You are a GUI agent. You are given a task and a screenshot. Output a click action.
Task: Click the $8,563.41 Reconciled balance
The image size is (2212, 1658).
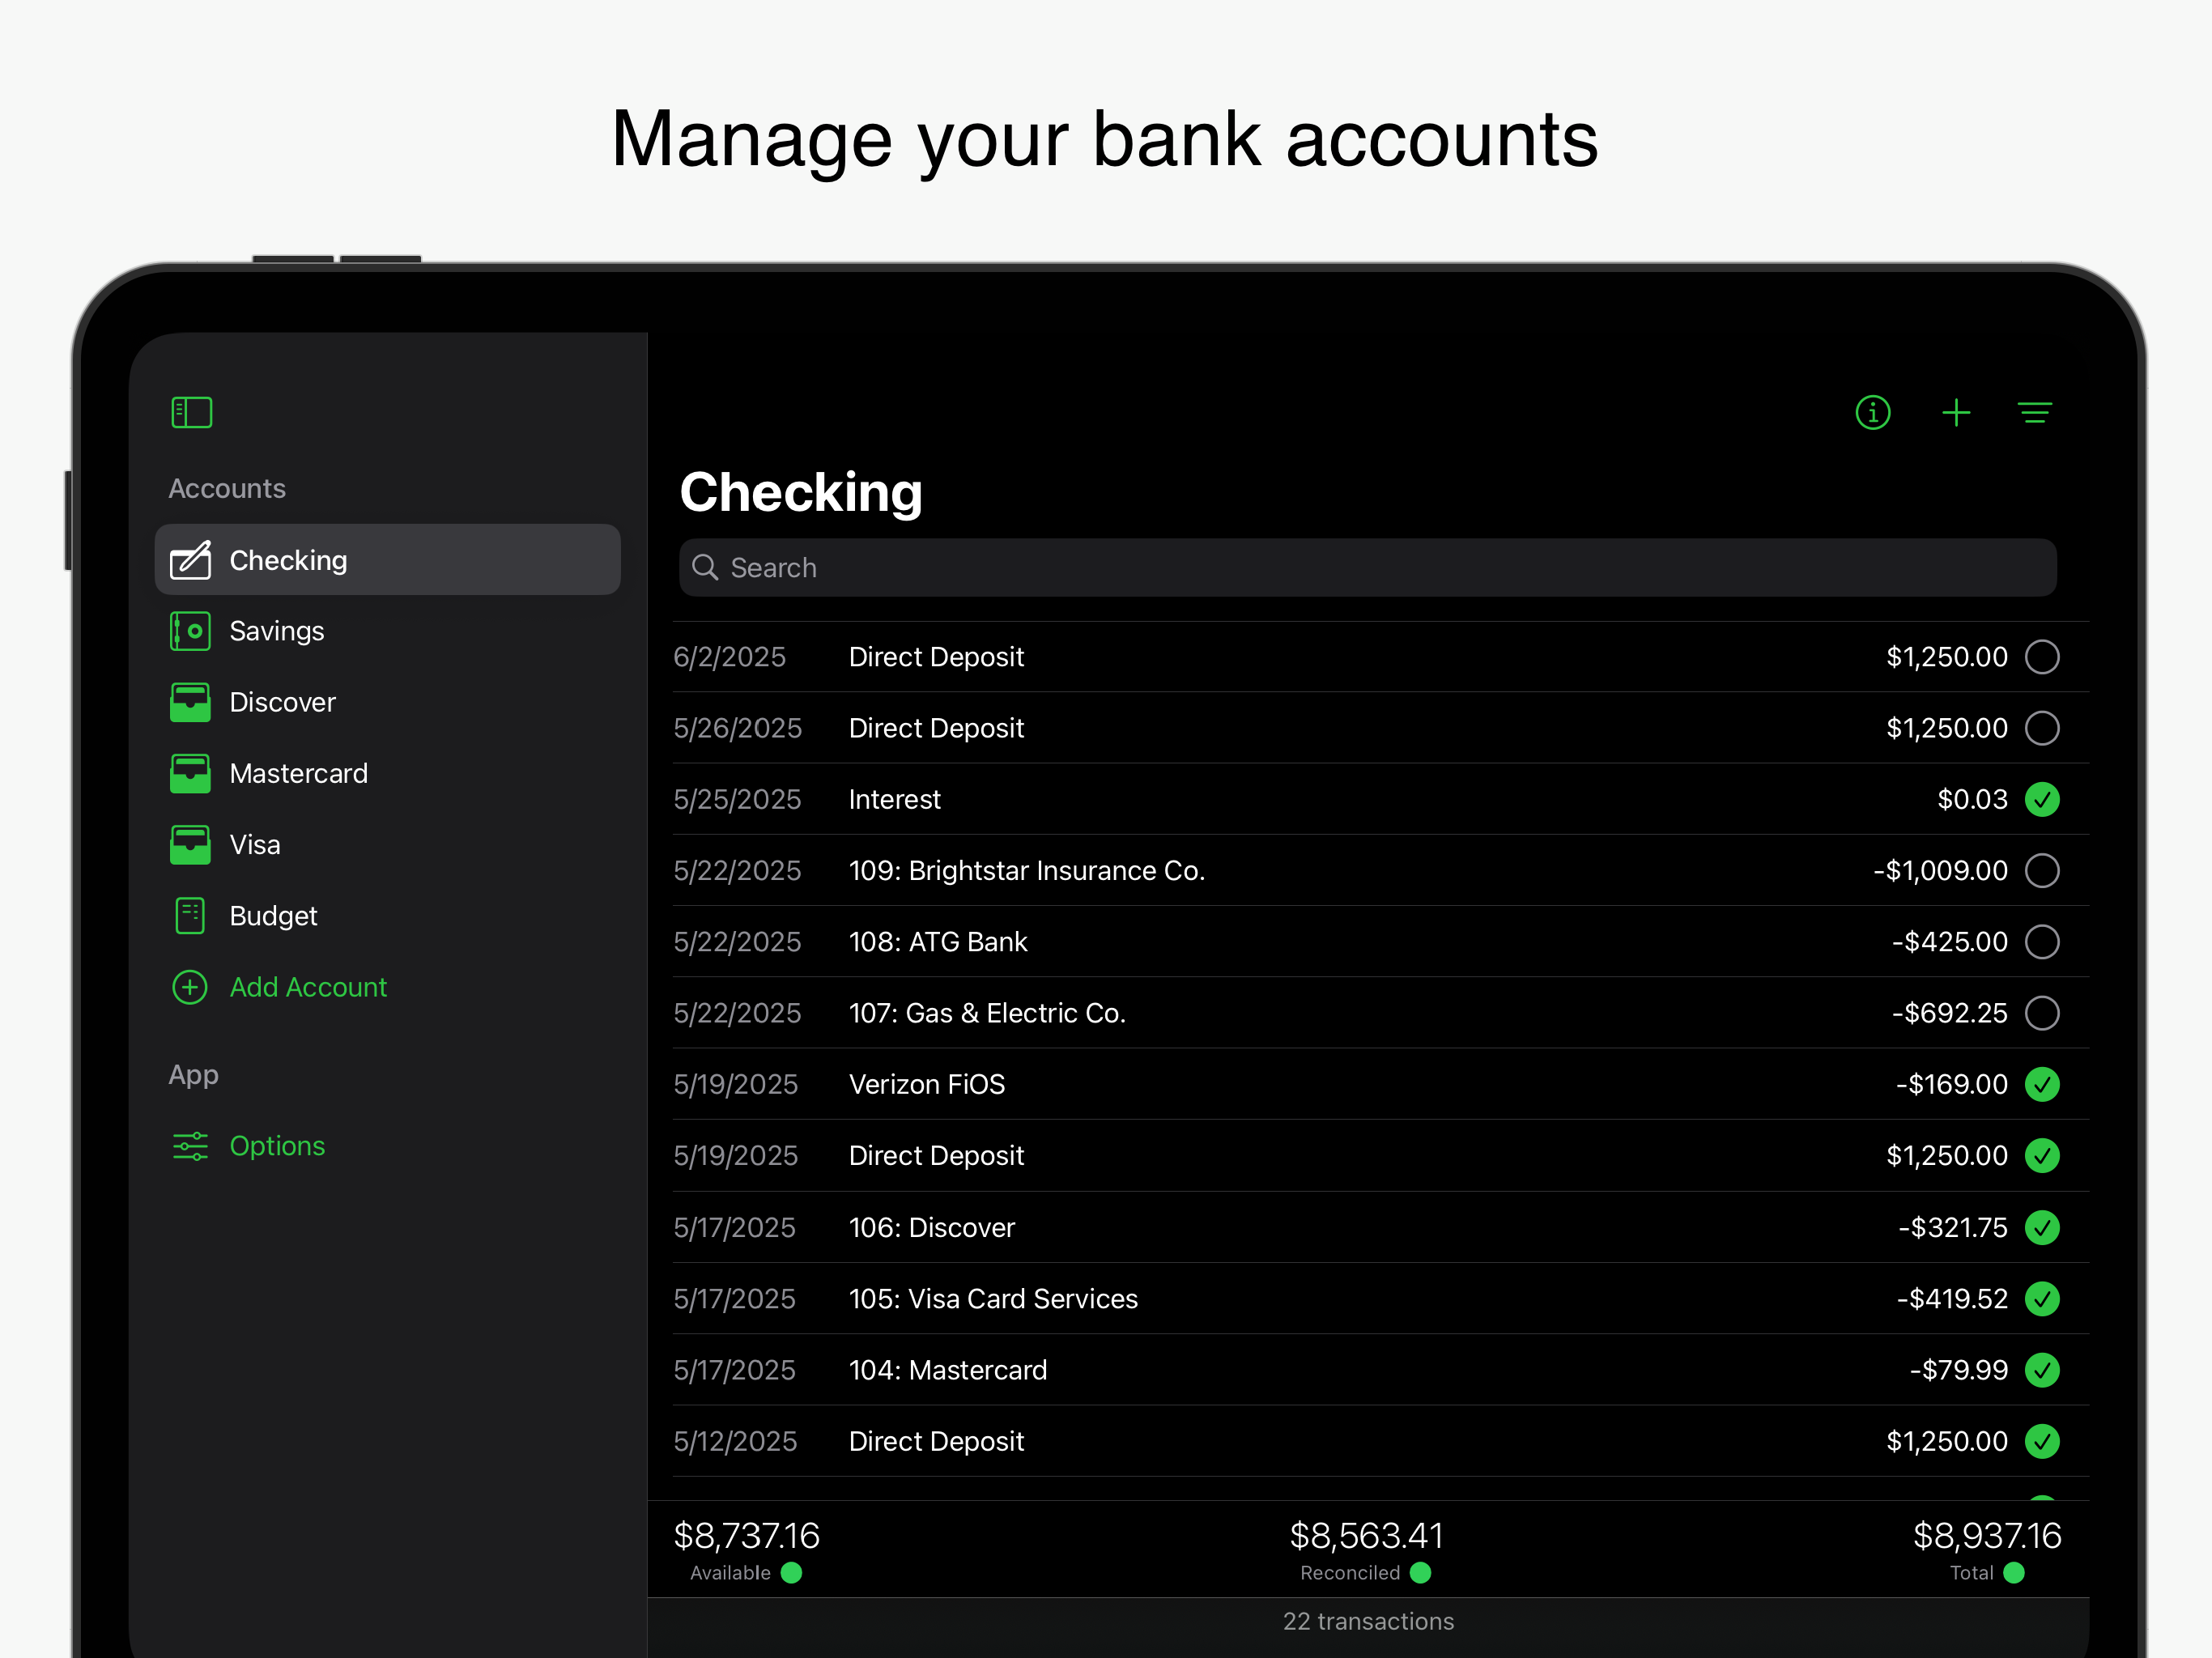[1366, 1536]
